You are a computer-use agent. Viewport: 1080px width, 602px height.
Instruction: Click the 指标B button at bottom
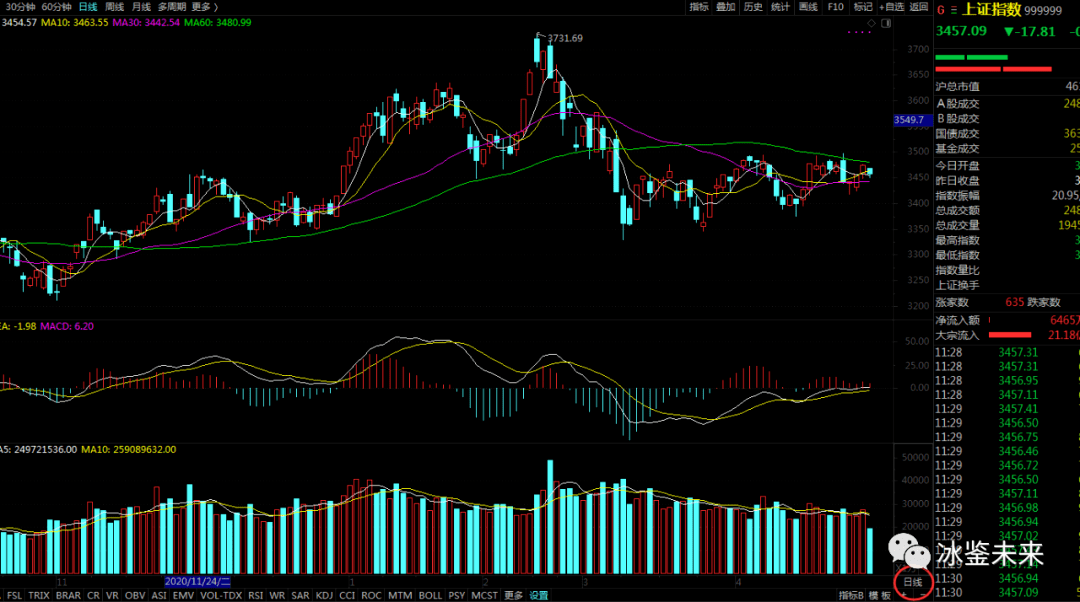point(851,595)
